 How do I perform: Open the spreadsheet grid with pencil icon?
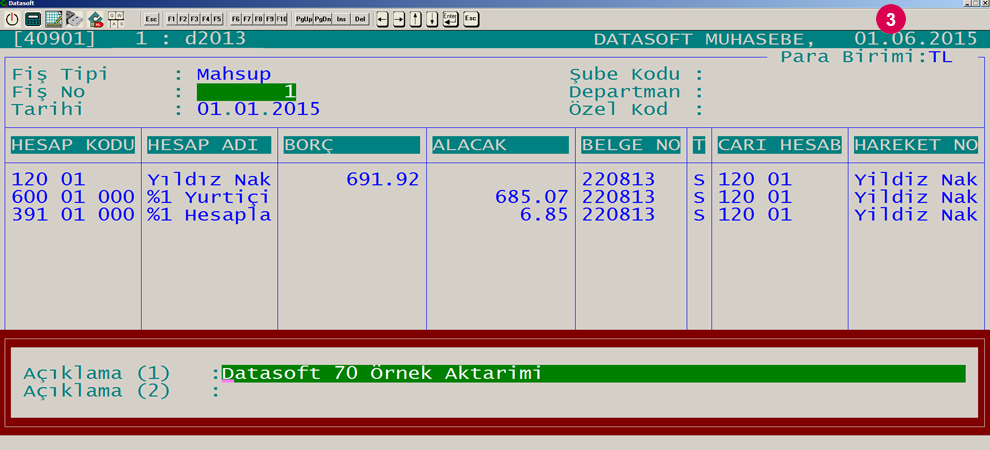54,19
